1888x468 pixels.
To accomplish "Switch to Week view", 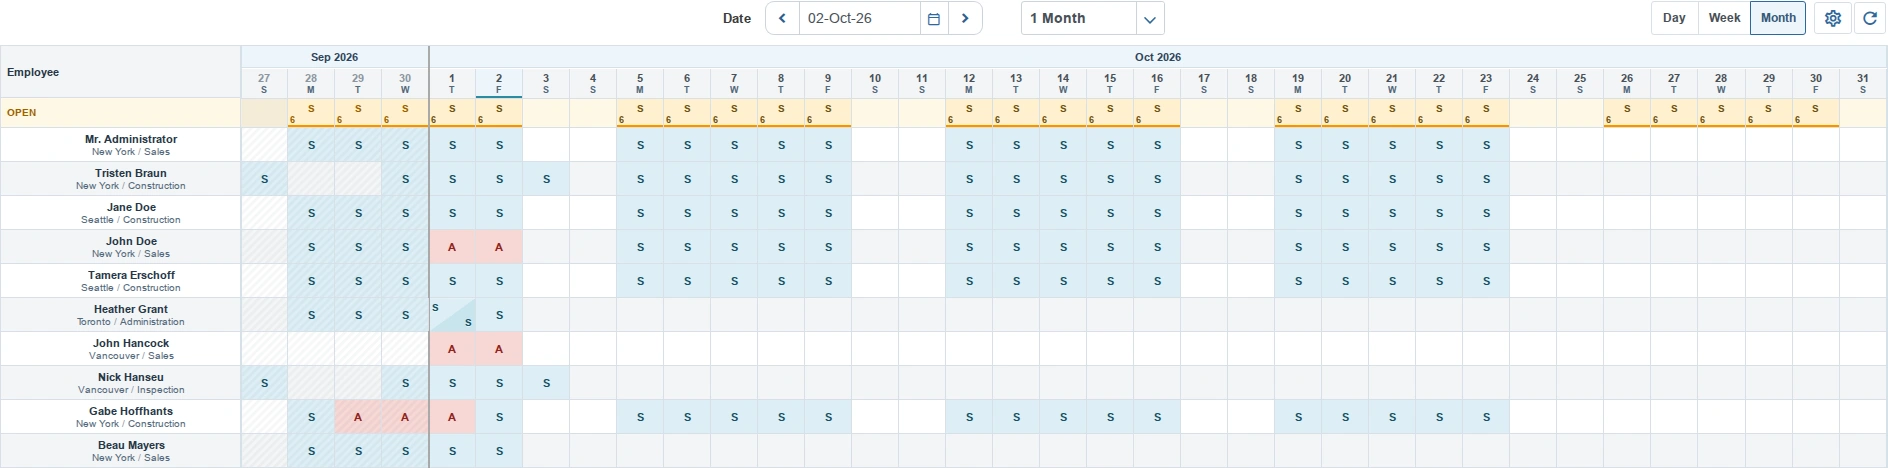I will click(1724, 18).
